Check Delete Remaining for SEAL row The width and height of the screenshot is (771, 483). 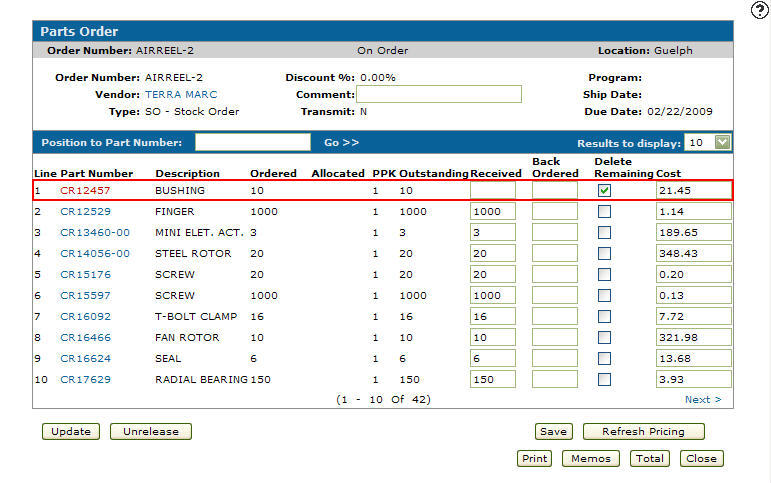[x=604, y=359]
